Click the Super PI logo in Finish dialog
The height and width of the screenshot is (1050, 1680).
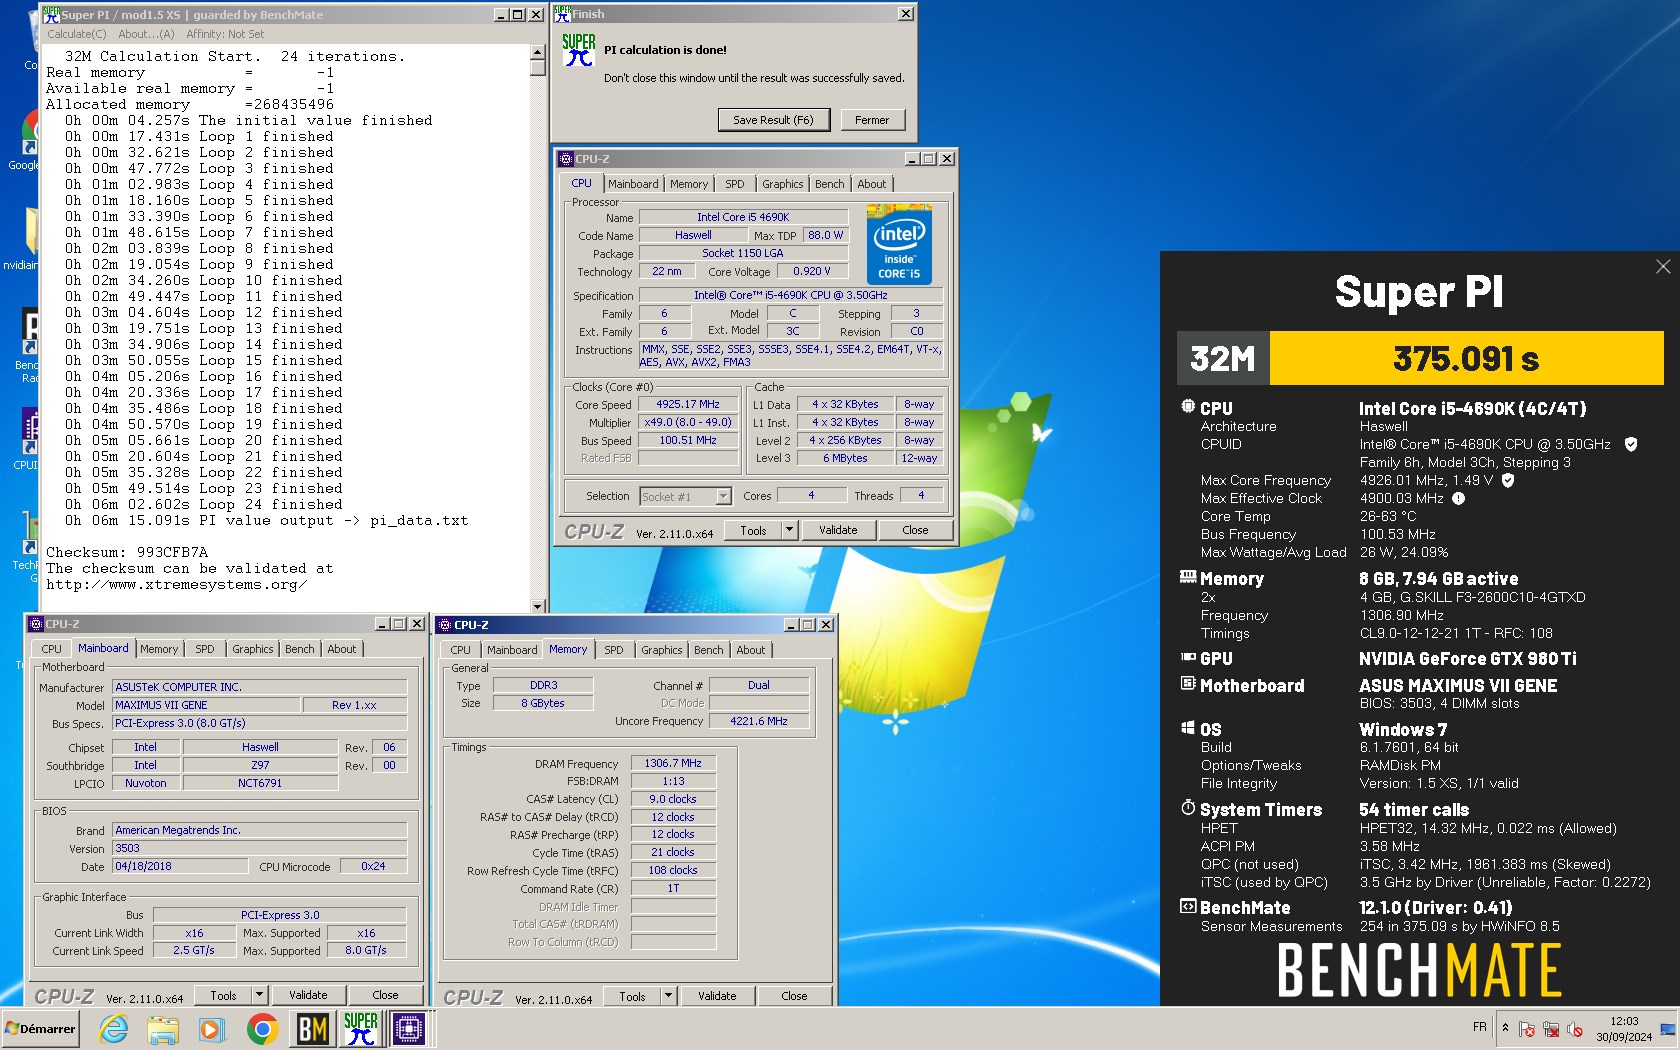click(578, 50)
